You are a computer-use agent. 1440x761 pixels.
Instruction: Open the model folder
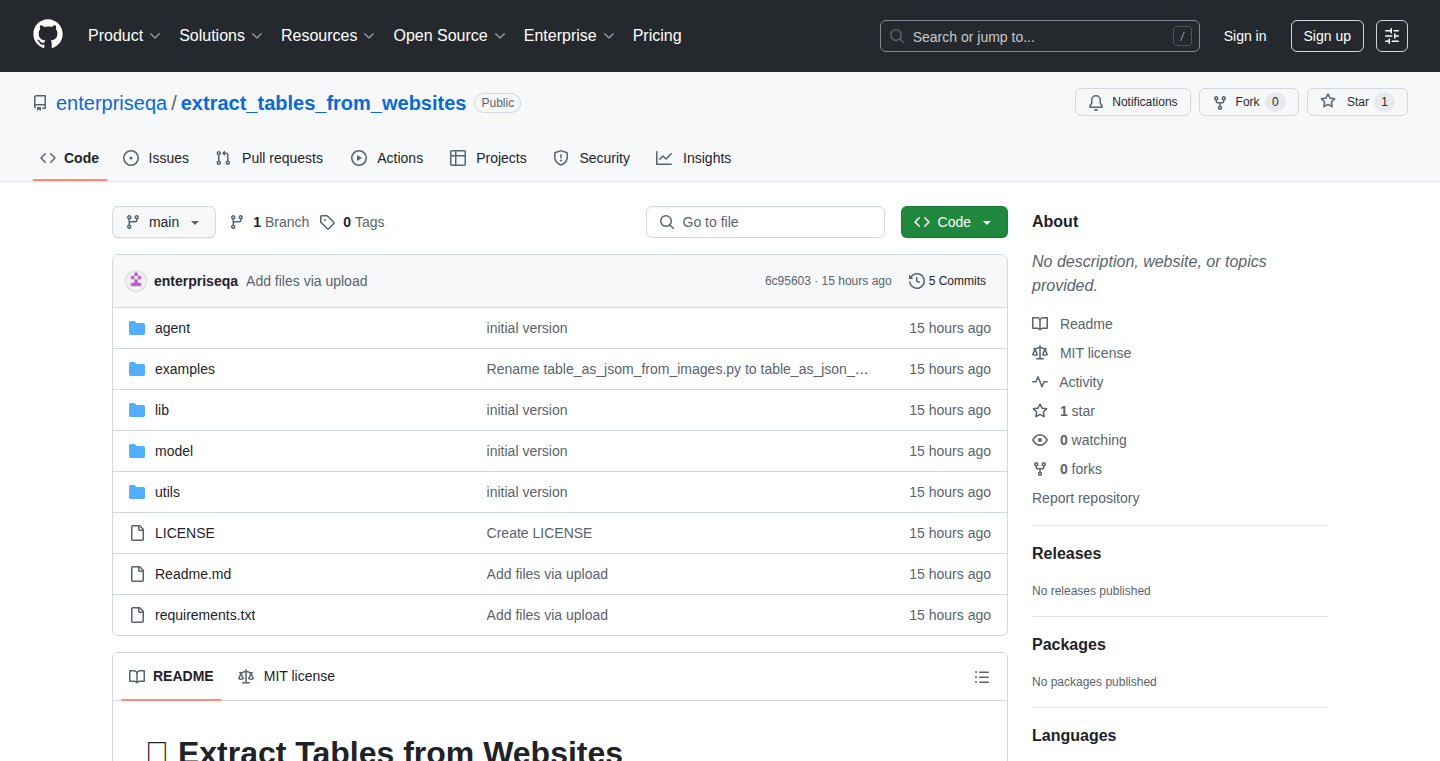[174, 451]
